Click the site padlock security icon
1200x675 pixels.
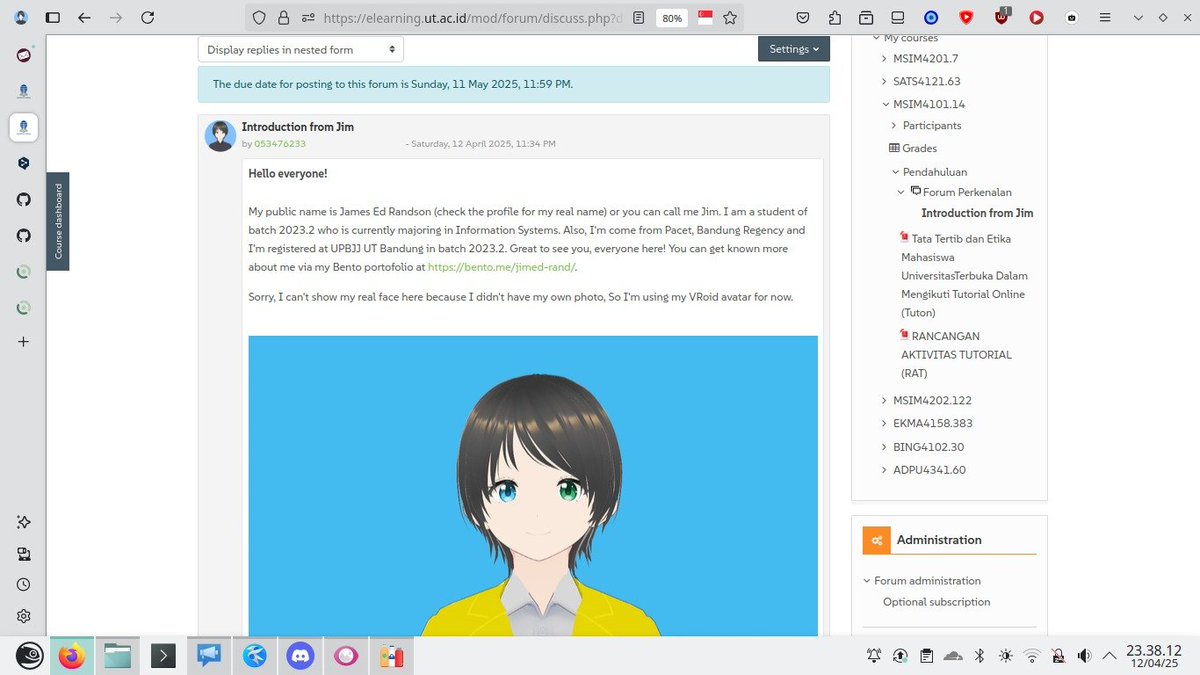(x=283, y=17)
